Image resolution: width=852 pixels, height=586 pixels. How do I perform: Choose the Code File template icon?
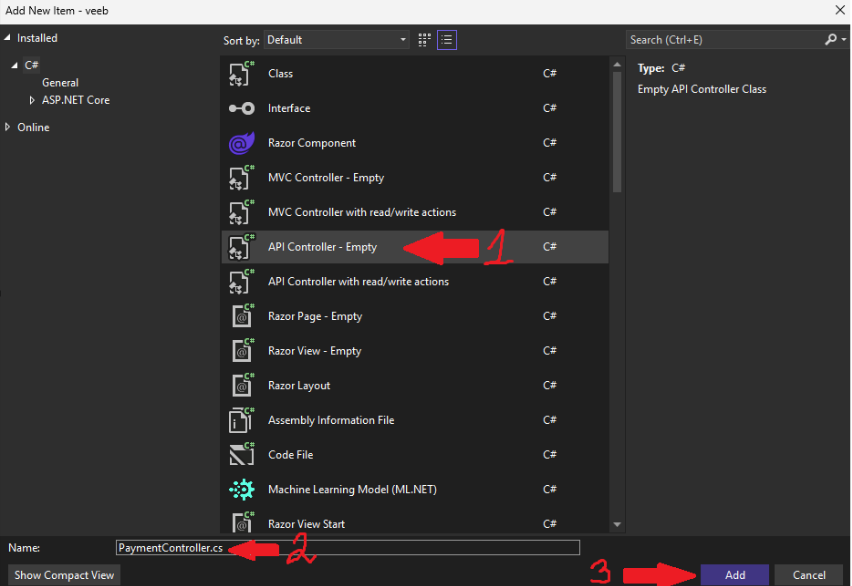(x=241, y=455)
